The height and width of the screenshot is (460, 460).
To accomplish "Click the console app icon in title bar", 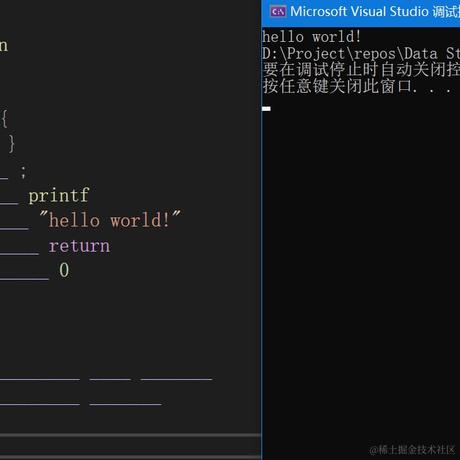I will coord(278,12).
